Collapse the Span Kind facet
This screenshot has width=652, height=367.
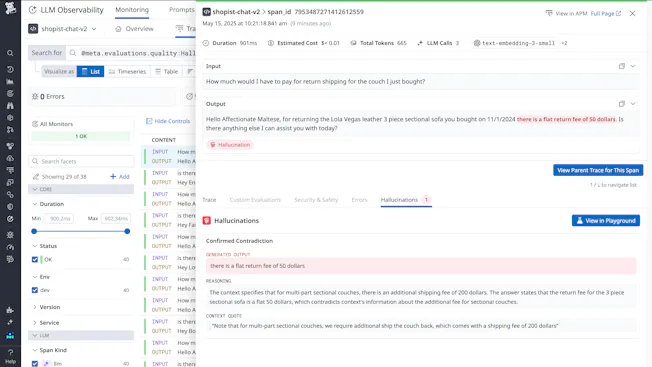[35, 350]
